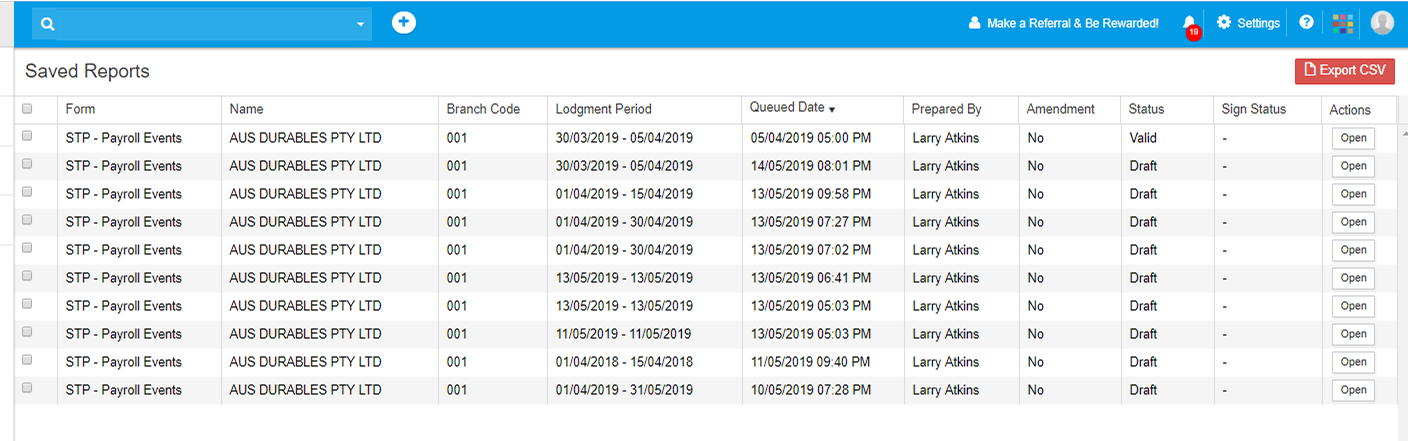This screenshot has width=1408, height=441.
Task: Open Settings via the gear icon
Action: [1224, 23]
